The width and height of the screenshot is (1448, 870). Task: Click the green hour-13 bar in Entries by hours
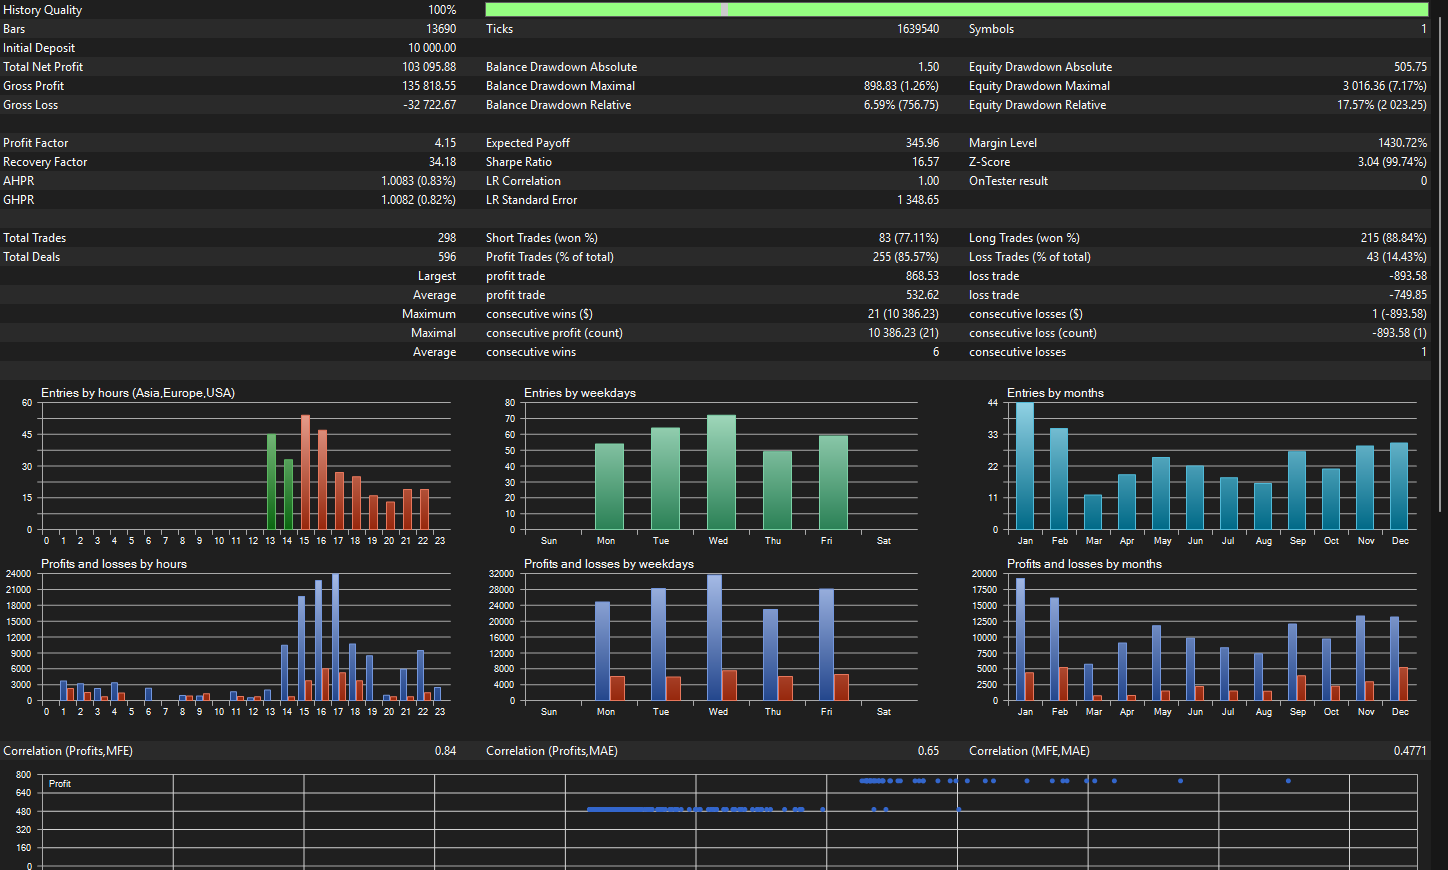[271, 481]
